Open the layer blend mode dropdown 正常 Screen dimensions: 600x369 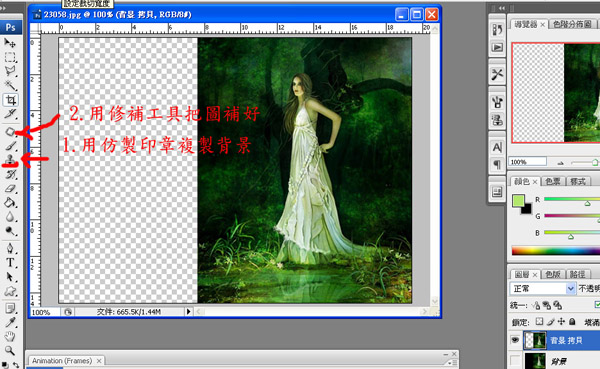[543, 289]
